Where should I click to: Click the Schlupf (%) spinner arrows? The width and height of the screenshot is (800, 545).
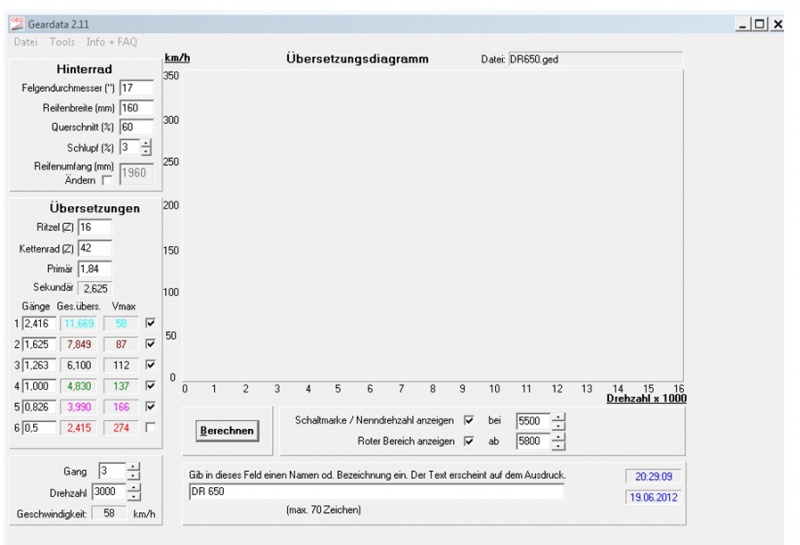pyautogui.click(x=146, y=147)
